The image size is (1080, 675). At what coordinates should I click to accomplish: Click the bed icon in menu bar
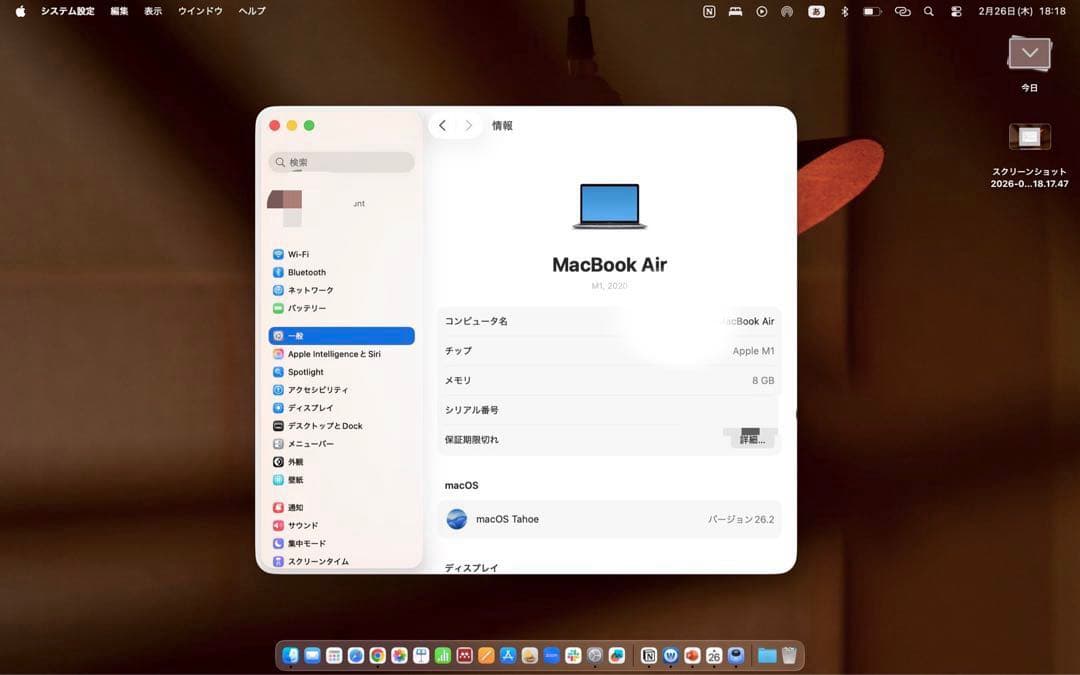736,11
